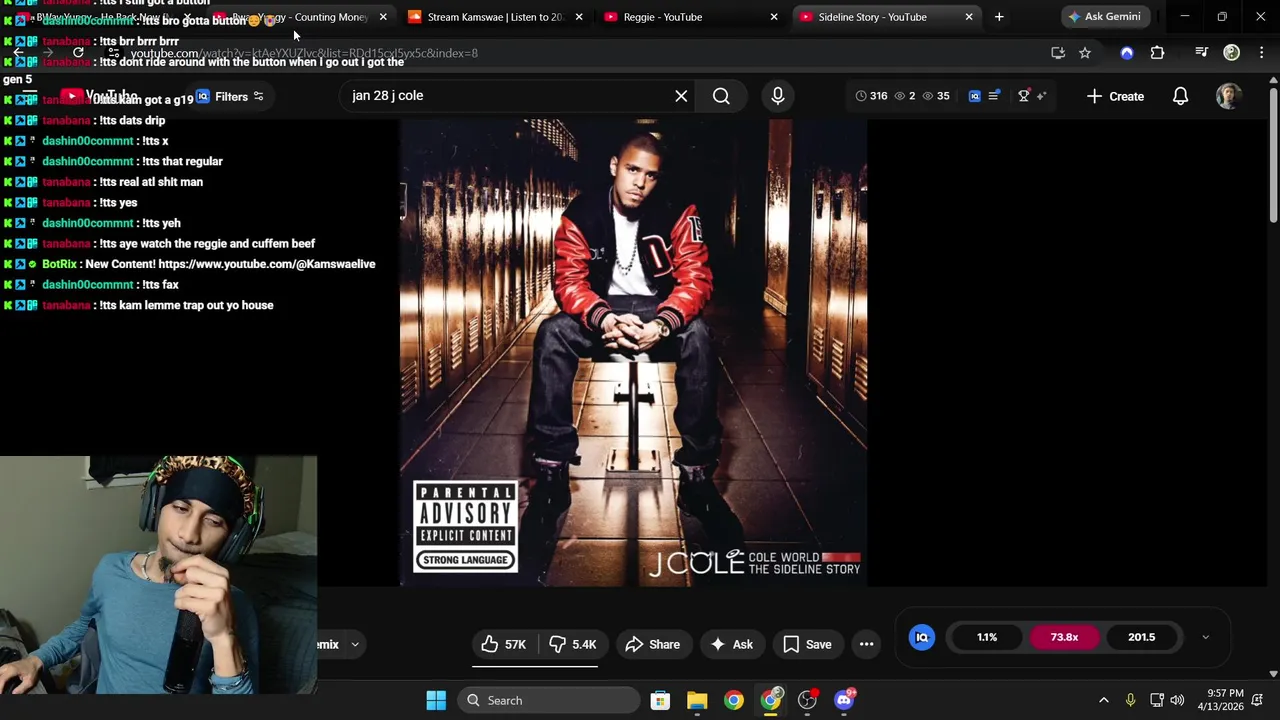The image size is (1280, 720).
Task: Save the video to a playlist
Action: pos(807,645)
